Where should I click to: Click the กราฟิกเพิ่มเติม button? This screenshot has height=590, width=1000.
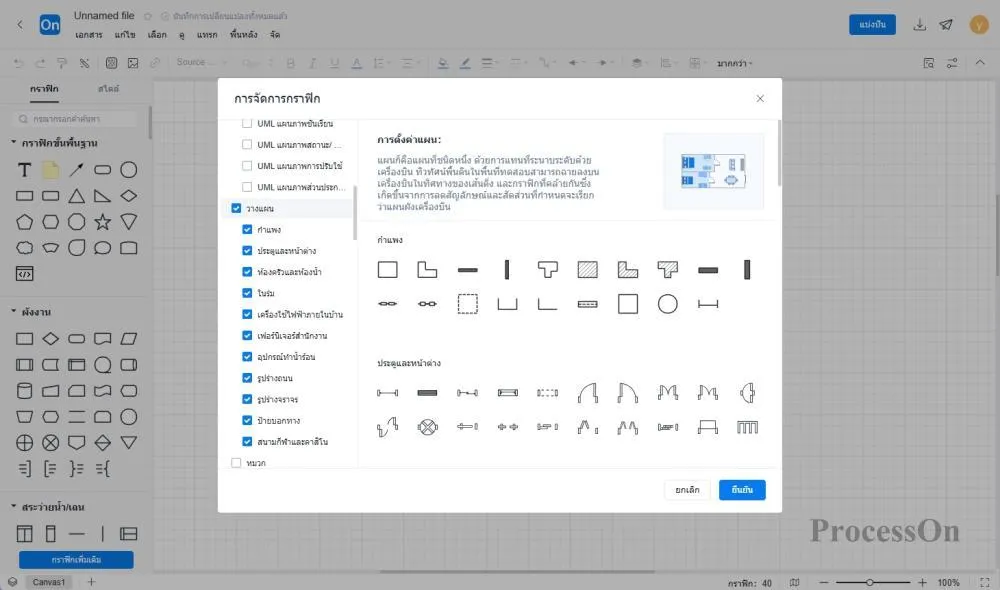tap(76, 559)
